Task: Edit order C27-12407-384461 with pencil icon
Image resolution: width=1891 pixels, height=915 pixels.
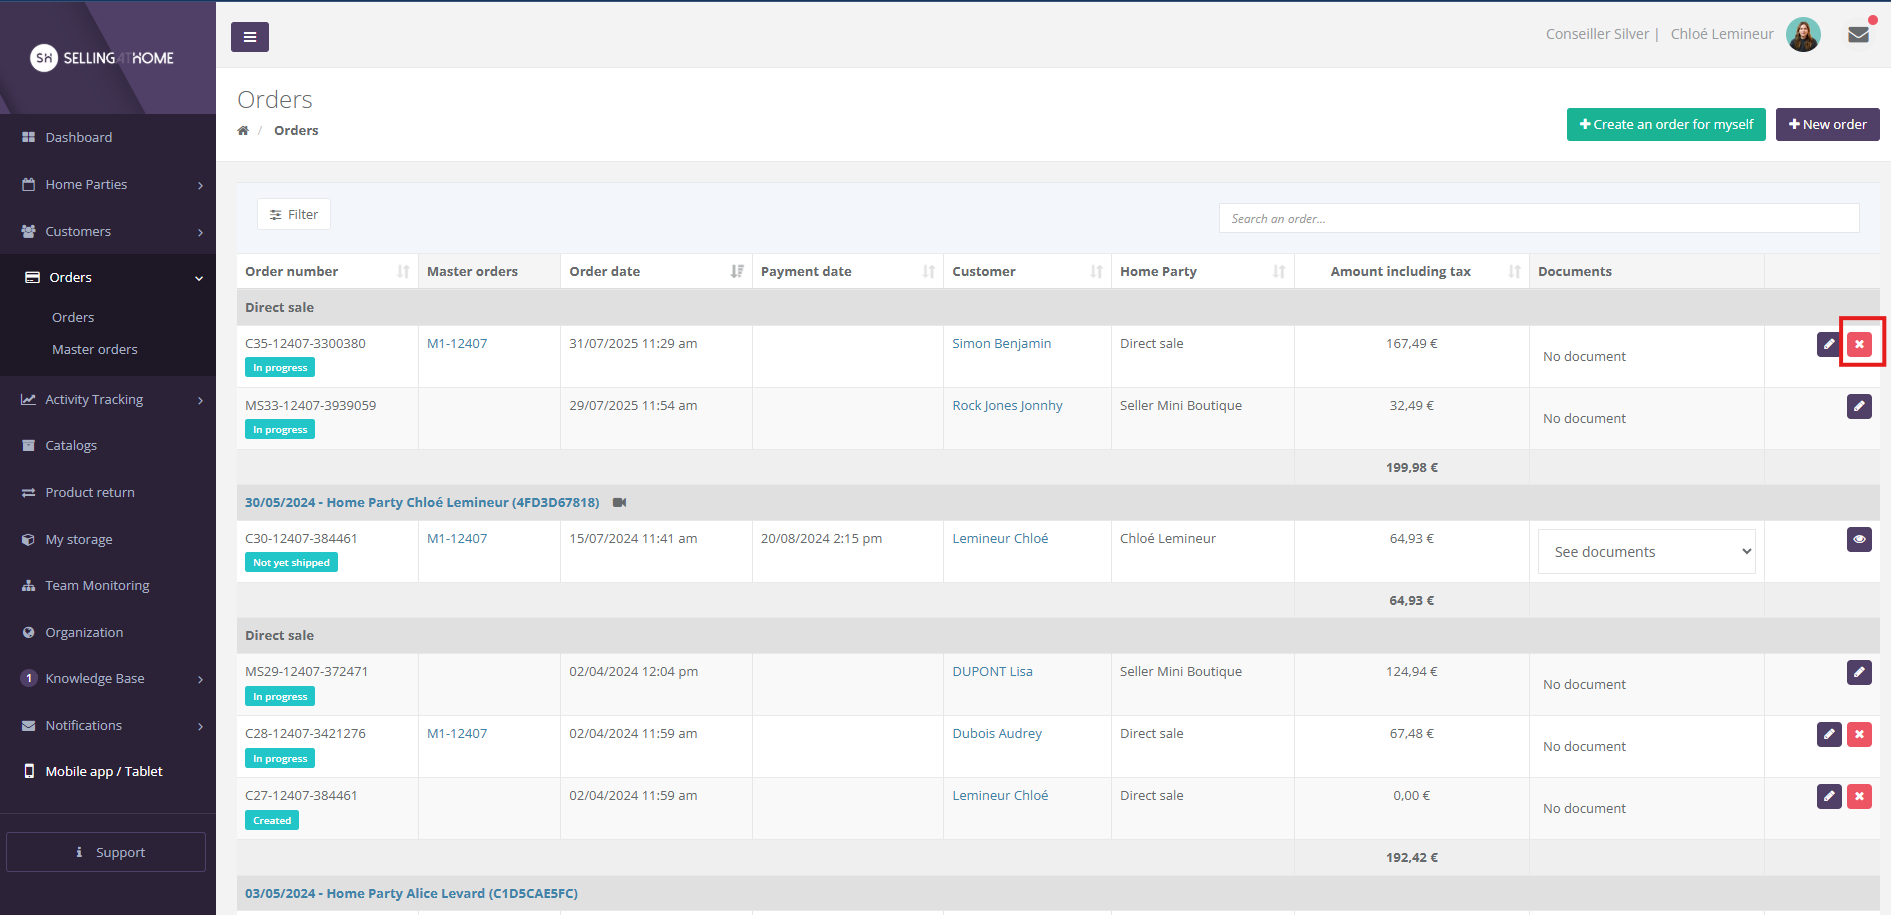Action: click(x=1829, y=796)
